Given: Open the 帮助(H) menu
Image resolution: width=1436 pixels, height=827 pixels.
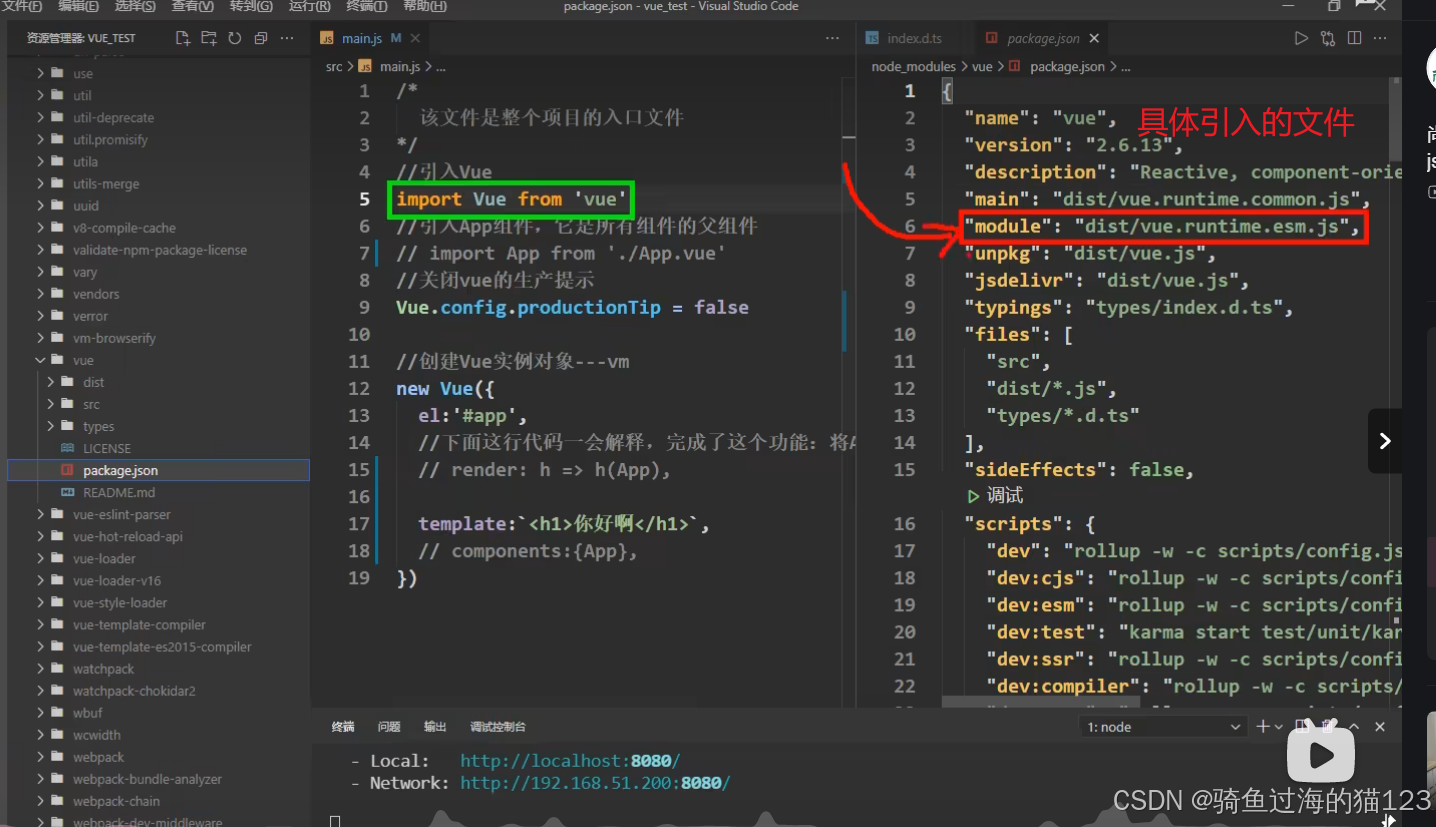Looking at the screenshot, I should (424, 6).
